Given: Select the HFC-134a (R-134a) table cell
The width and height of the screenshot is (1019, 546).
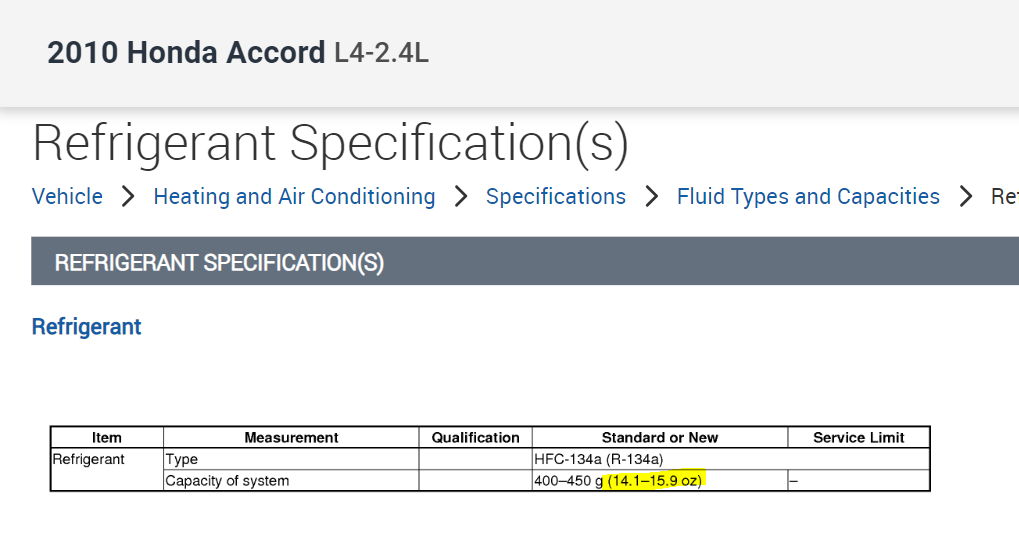Looking at the screenshot, I should click(600, 459).
